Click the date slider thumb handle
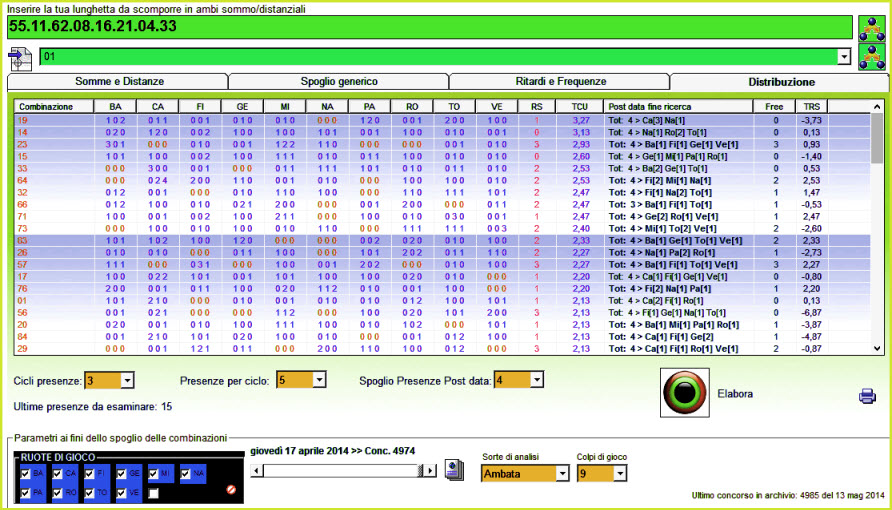Image resolution: width=892 pixels, height=510 pixels. (x=420, y=471)
